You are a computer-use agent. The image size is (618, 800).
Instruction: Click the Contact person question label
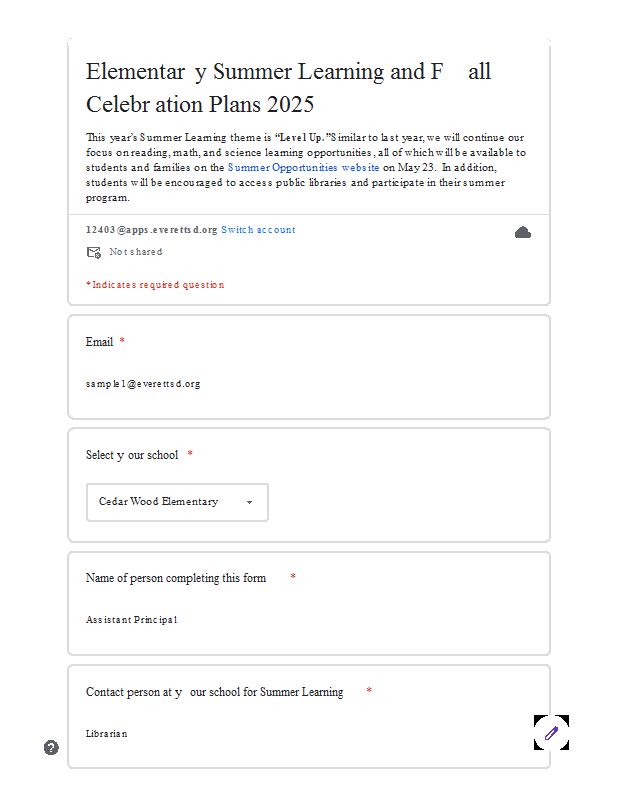pos(214,692)
